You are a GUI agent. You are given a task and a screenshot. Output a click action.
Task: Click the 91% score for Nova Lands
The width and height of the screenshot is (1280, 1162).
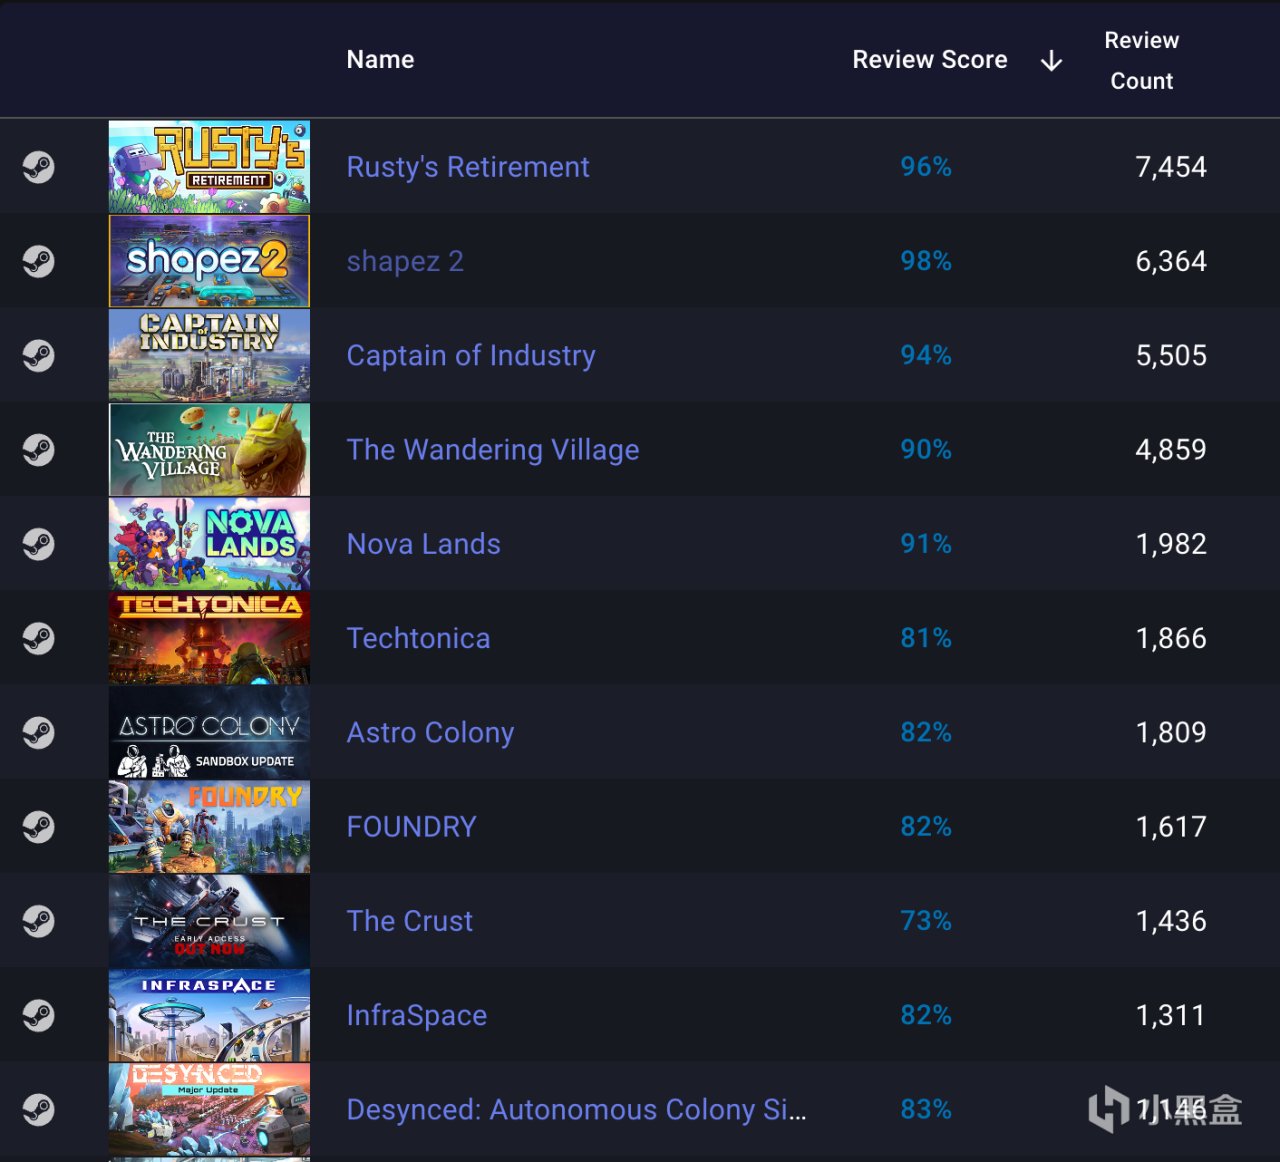[x=926, y=544]
